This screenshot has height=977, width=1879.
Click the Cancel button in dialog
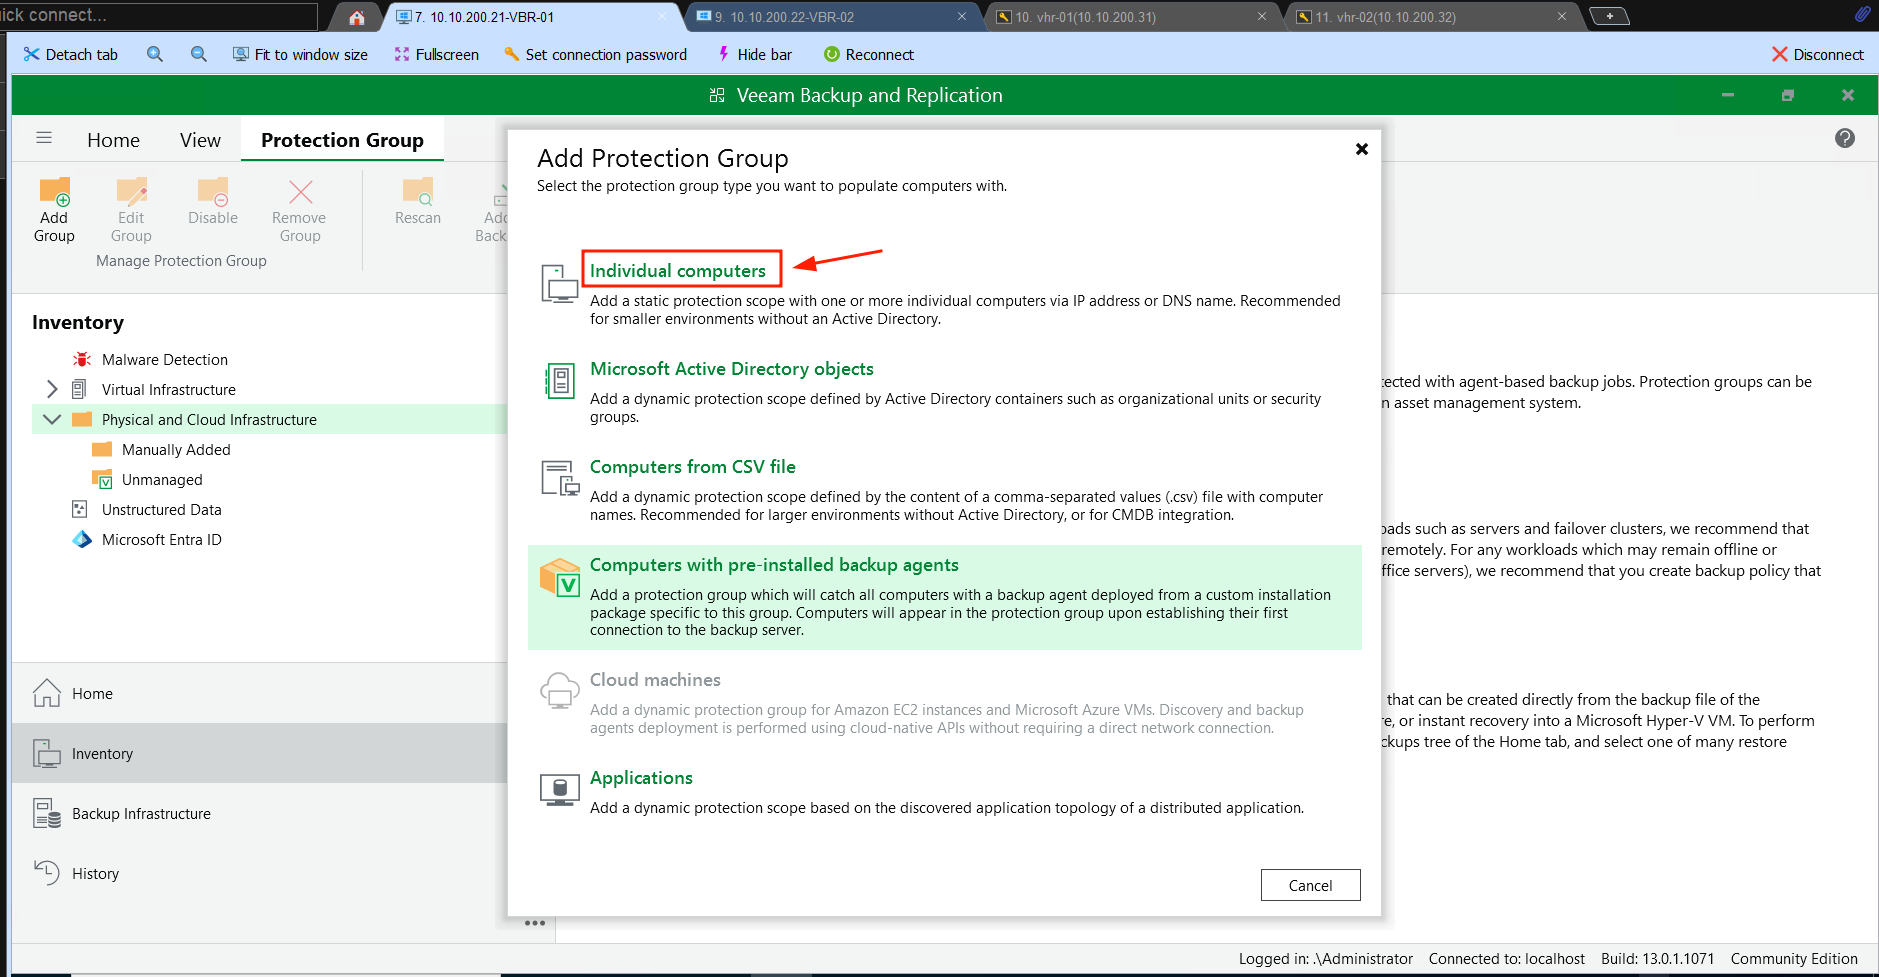point(1310,885)
